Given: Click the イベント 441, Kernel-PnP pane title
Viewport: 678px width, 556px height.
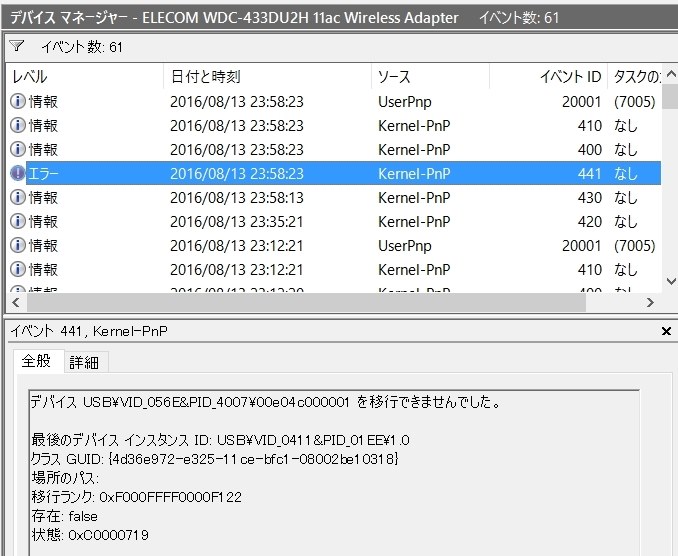Looking at the screenshot, I should point(89,331).
